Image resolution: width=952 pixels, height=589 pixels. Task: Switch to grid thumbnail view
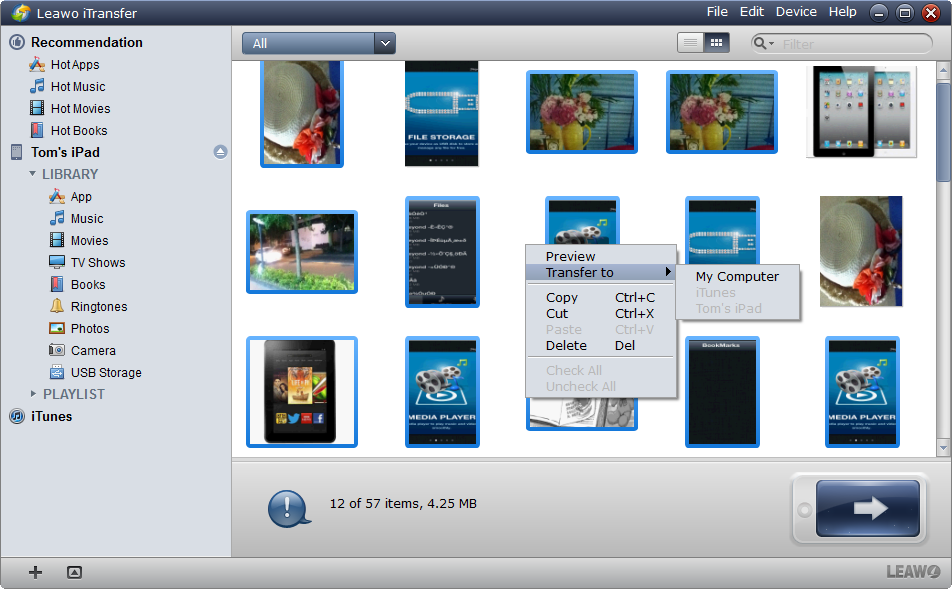coord(716,43)
